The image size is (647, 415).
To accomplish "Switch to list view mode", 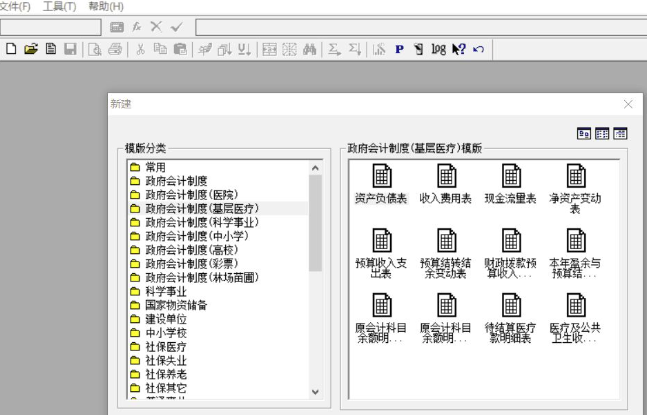I will [602, 134].
